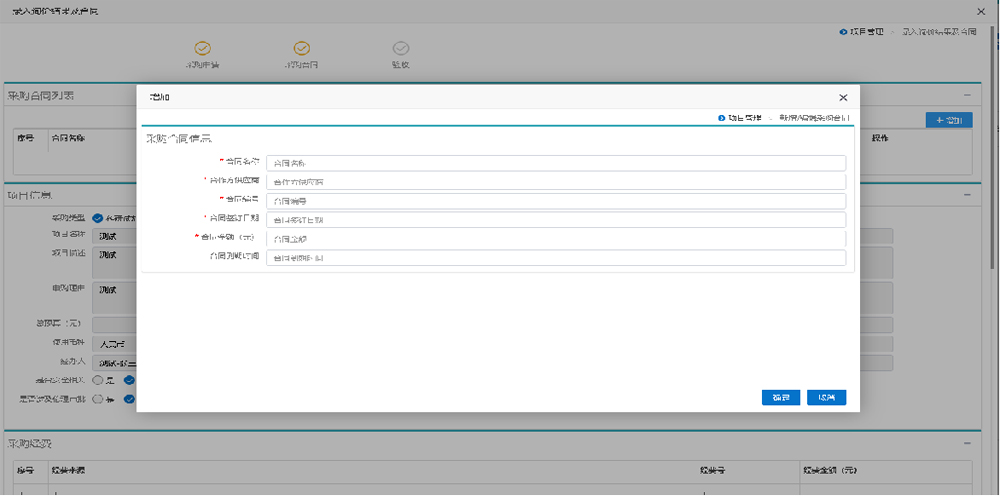This screenshot has height=496, width=1000.
Task: Select the unchecked first radio in second-to-last project row
Action: point(97,380)
